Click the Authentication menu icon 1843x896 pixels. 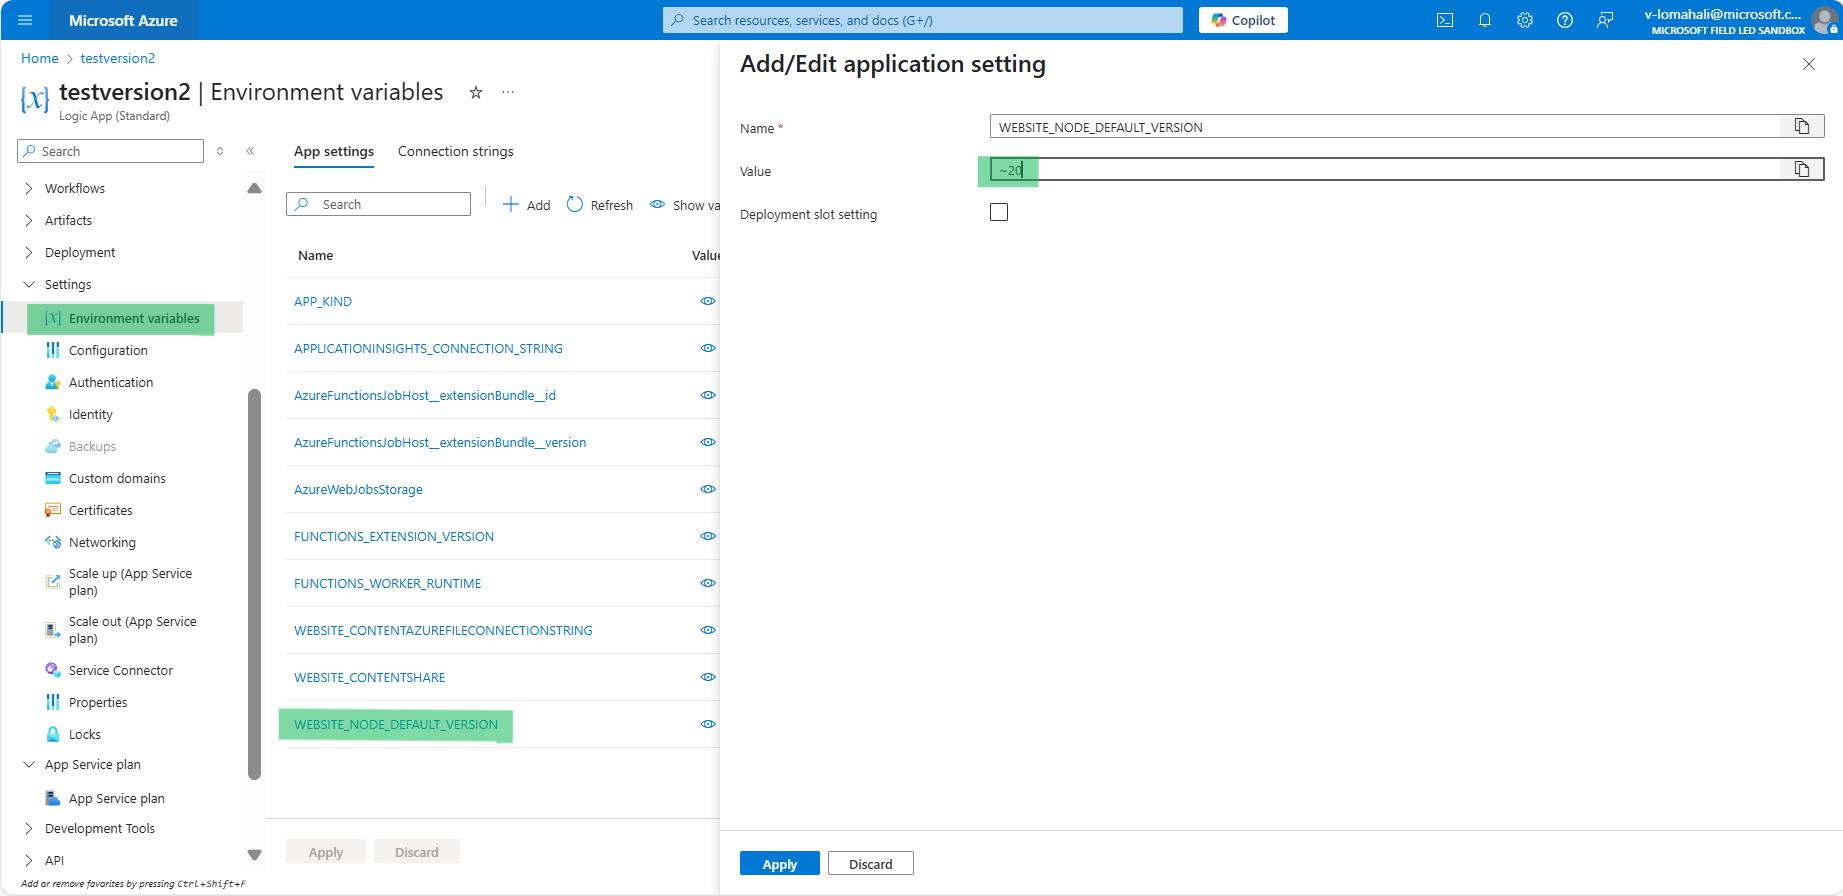[x=53, y=382]
